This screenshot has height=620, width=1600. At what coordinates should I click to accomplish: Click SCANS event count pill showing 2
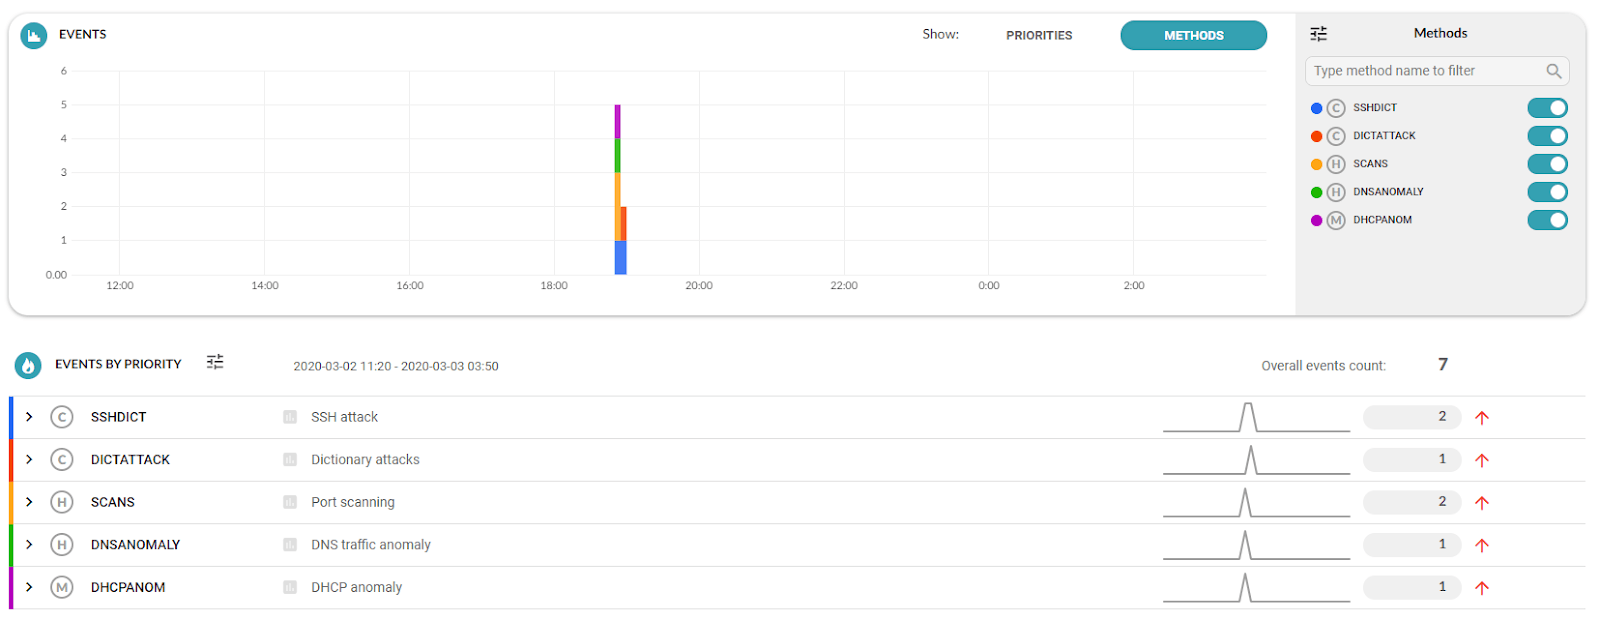click(x=1412, y=502)
